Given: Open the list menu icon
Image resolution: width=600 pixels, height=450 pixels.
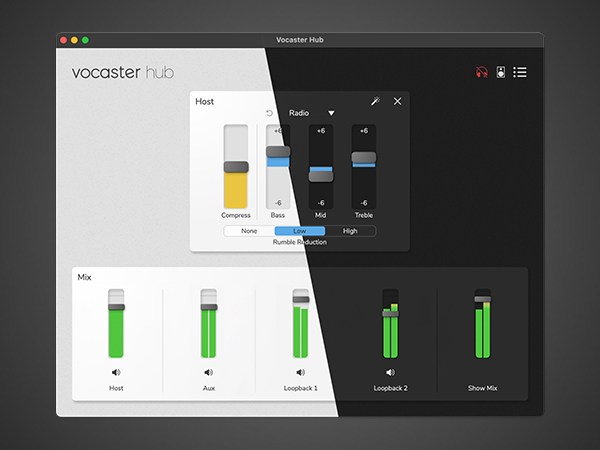Looking at the screenshot, I should coord(520,72).
